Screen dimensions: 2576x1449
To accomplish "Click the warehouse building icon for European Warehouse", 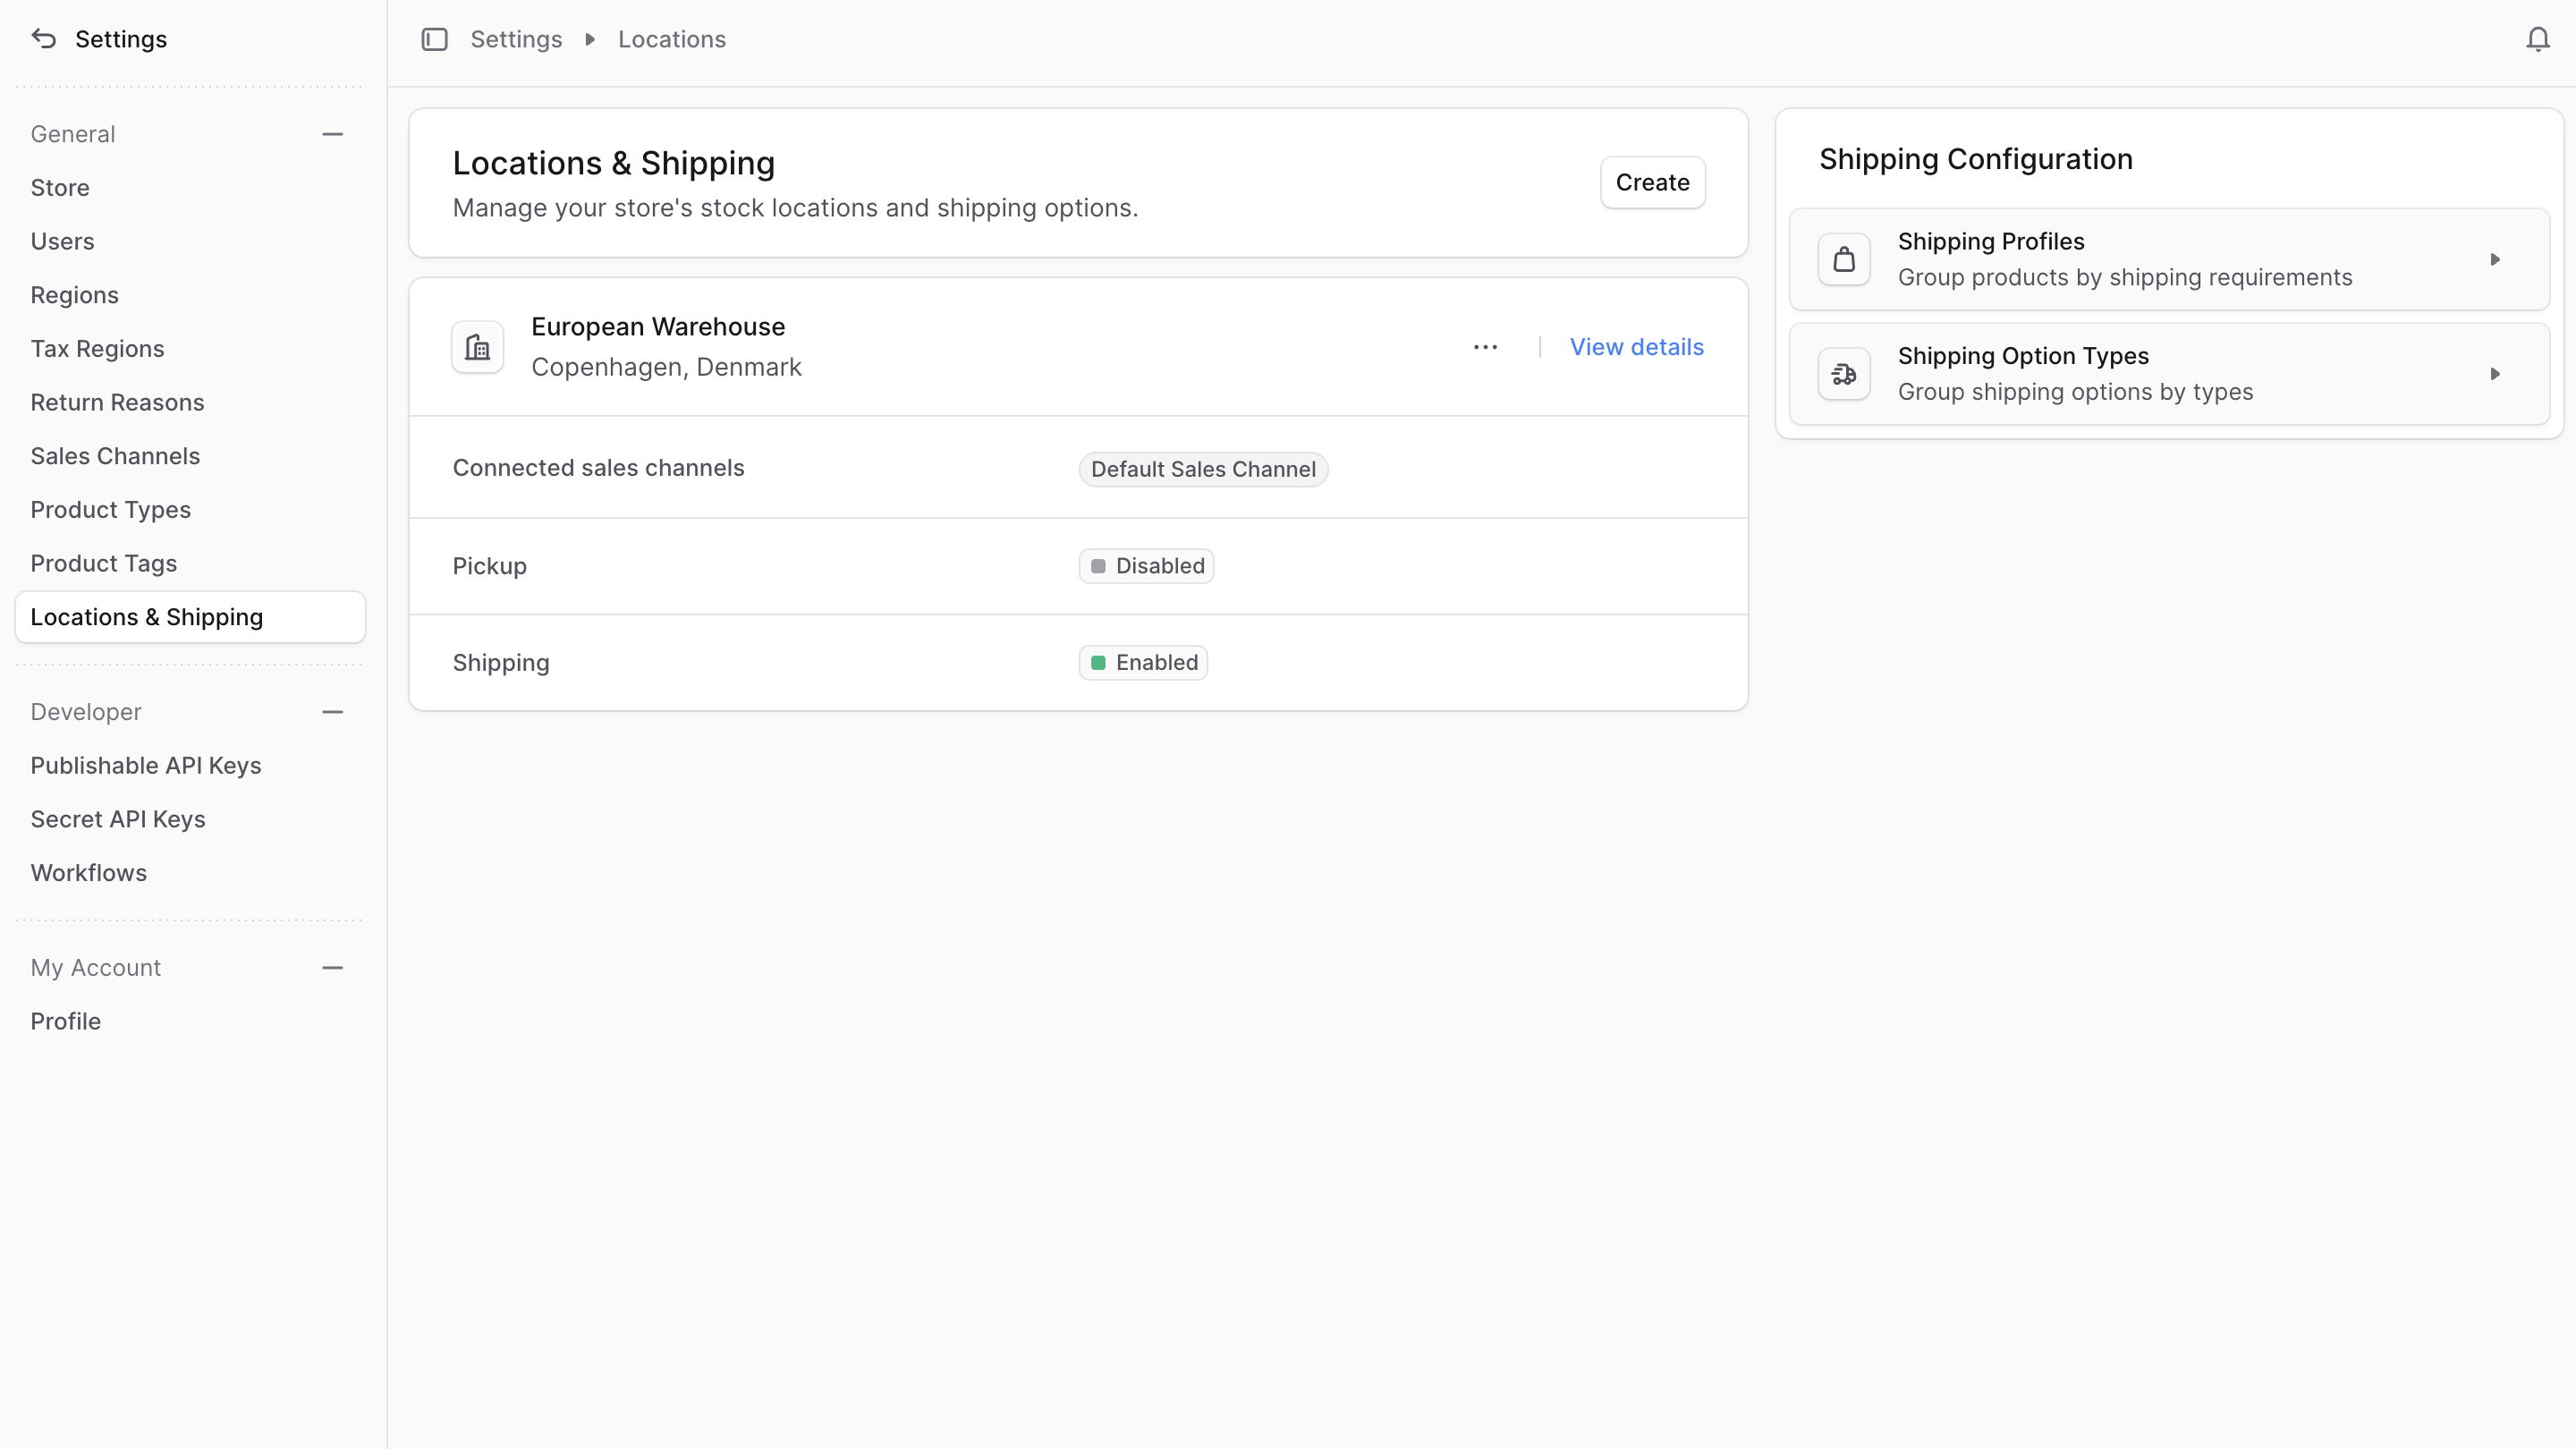I will (477, 346).
